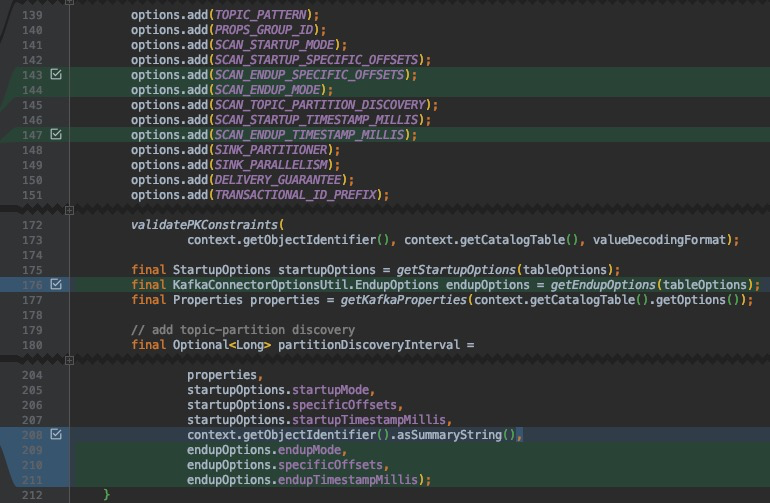770x503 pixels.
Task: Click line number 139 in gutter
Action: (32, 15)
